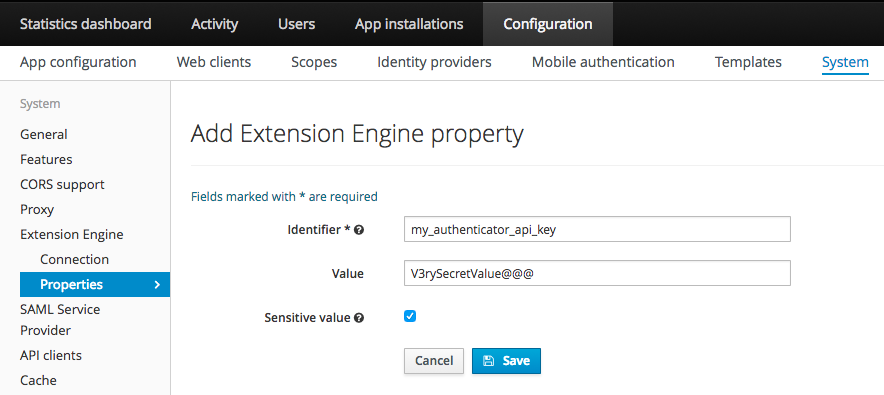Image resolution: width=884 pixels, height=395 pixels.
Task: Switch to App installations tab
Action: tap(409, 24)
